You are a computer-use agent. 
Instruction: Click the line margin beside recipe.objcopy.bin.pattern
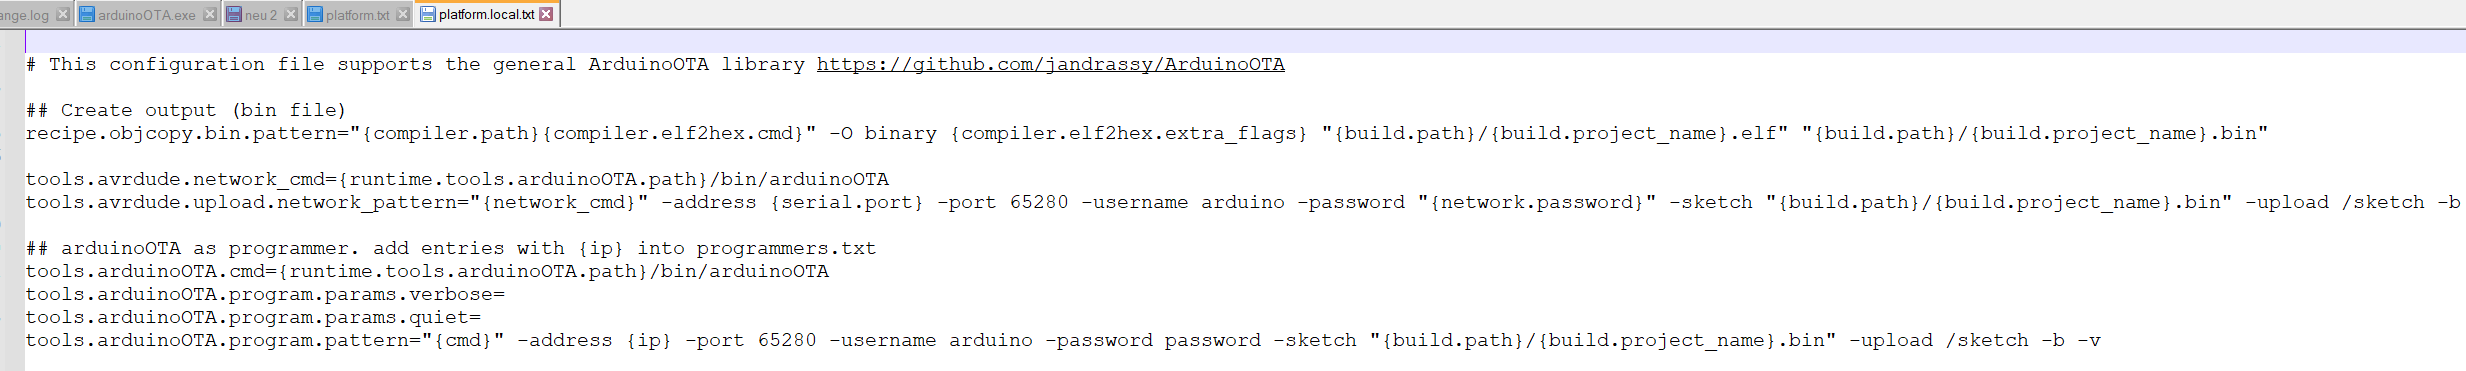(x=12, y=133)
